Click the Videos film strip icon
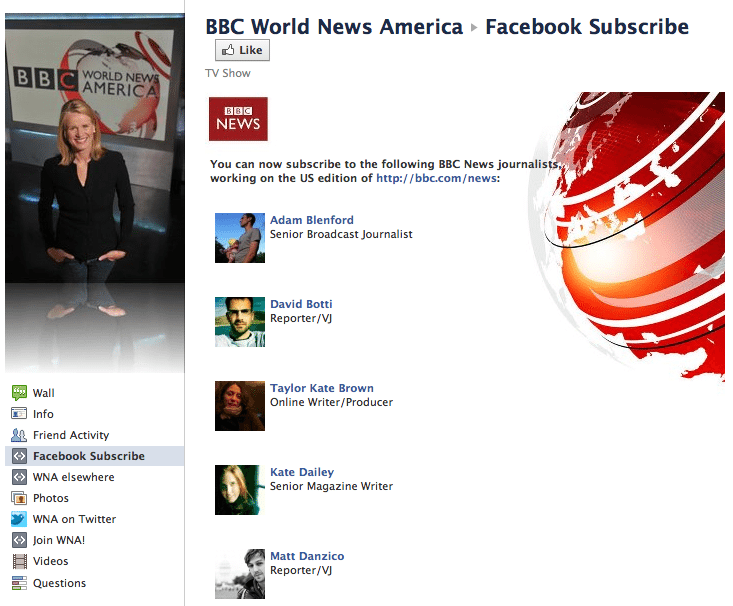 pos(19,561)
